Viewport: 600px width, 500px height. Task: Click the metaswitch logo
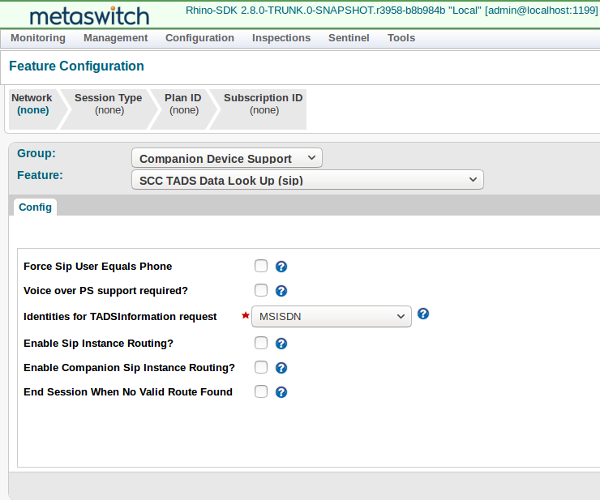89,16
